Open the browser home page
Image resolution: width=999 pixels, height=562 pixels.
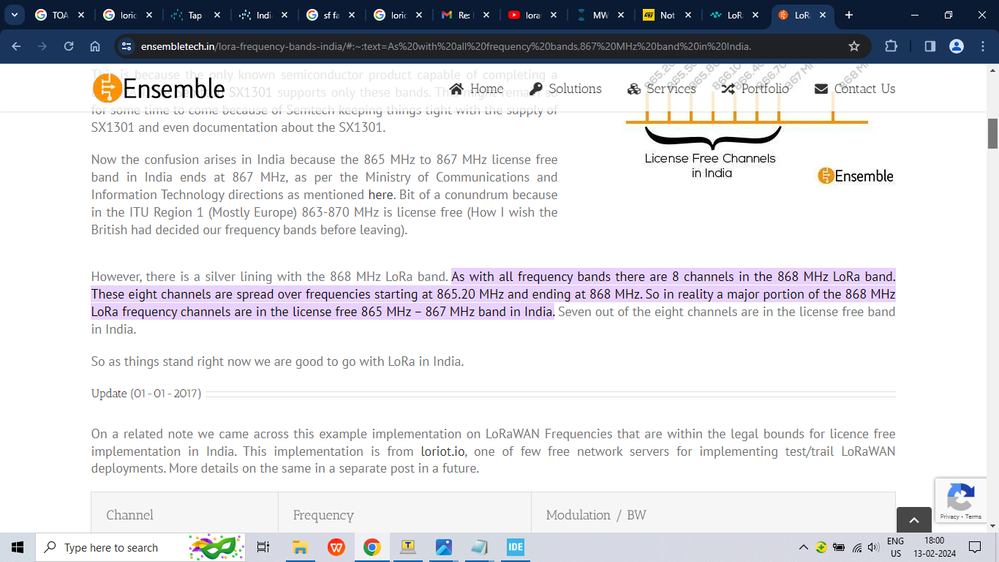(x=95, y=46)
